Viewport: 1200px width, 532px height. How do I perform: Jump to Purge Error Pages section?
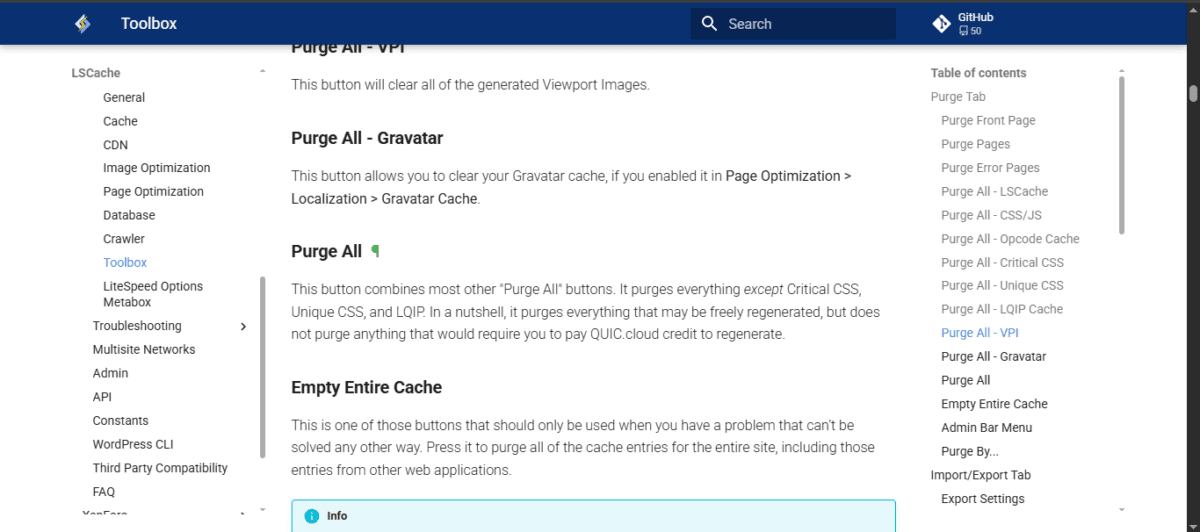990,168
